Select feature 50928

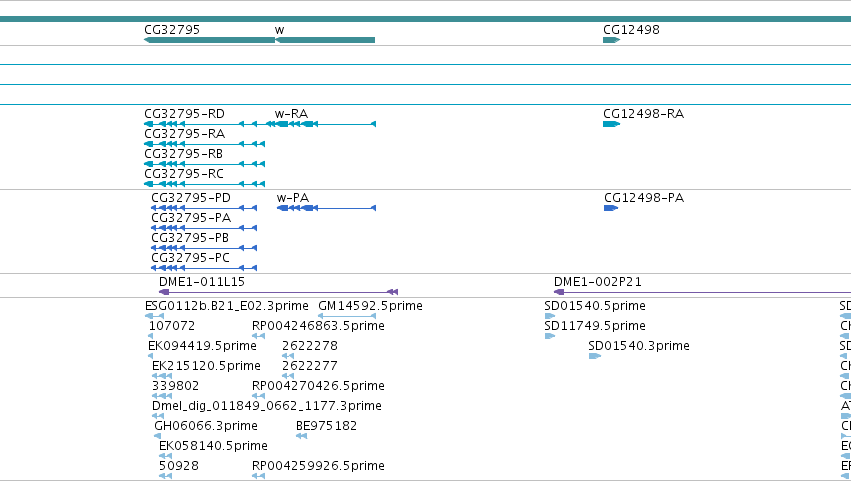click(179, 467)
